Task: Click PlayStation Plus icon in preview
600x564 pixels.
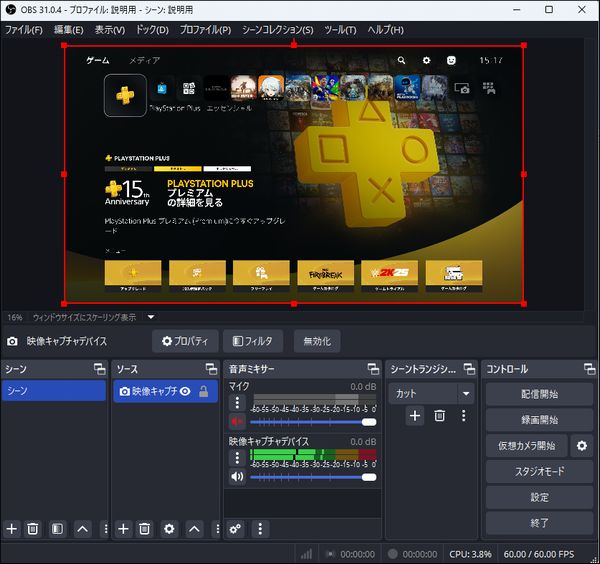Action: coord(125,95)
